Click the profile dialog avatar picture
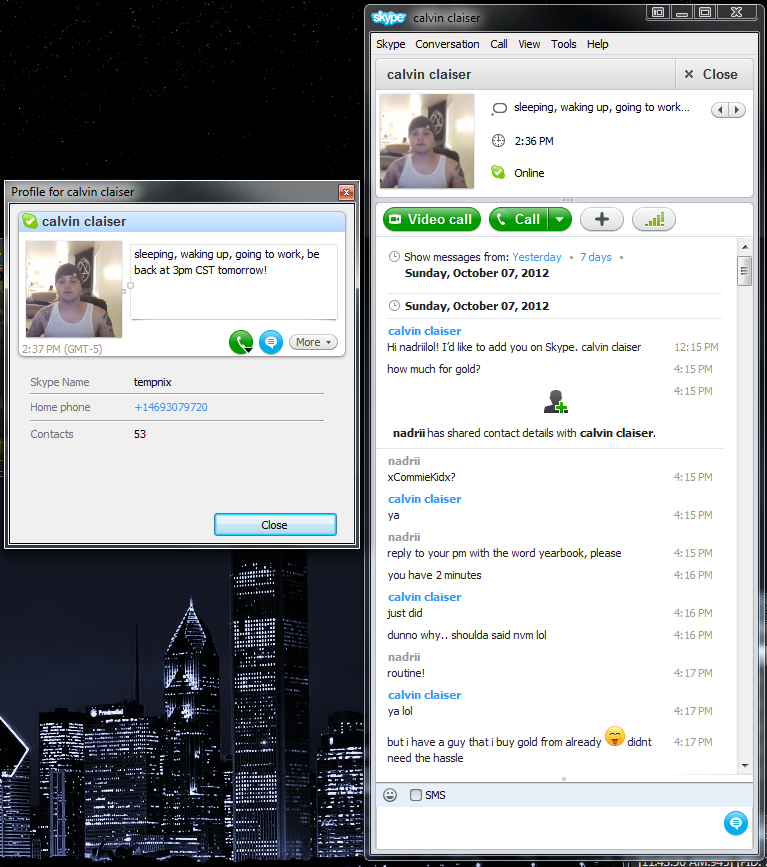This screenshot has height=867, width=767. tap(74, 289)
